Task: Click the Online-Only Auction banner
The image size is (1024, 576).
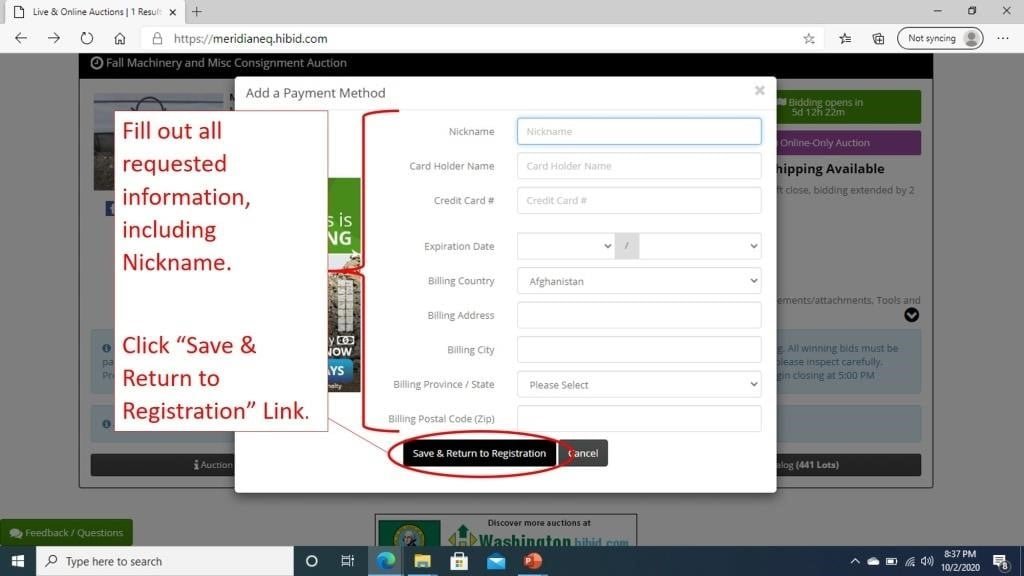Action: coord(848,143)
